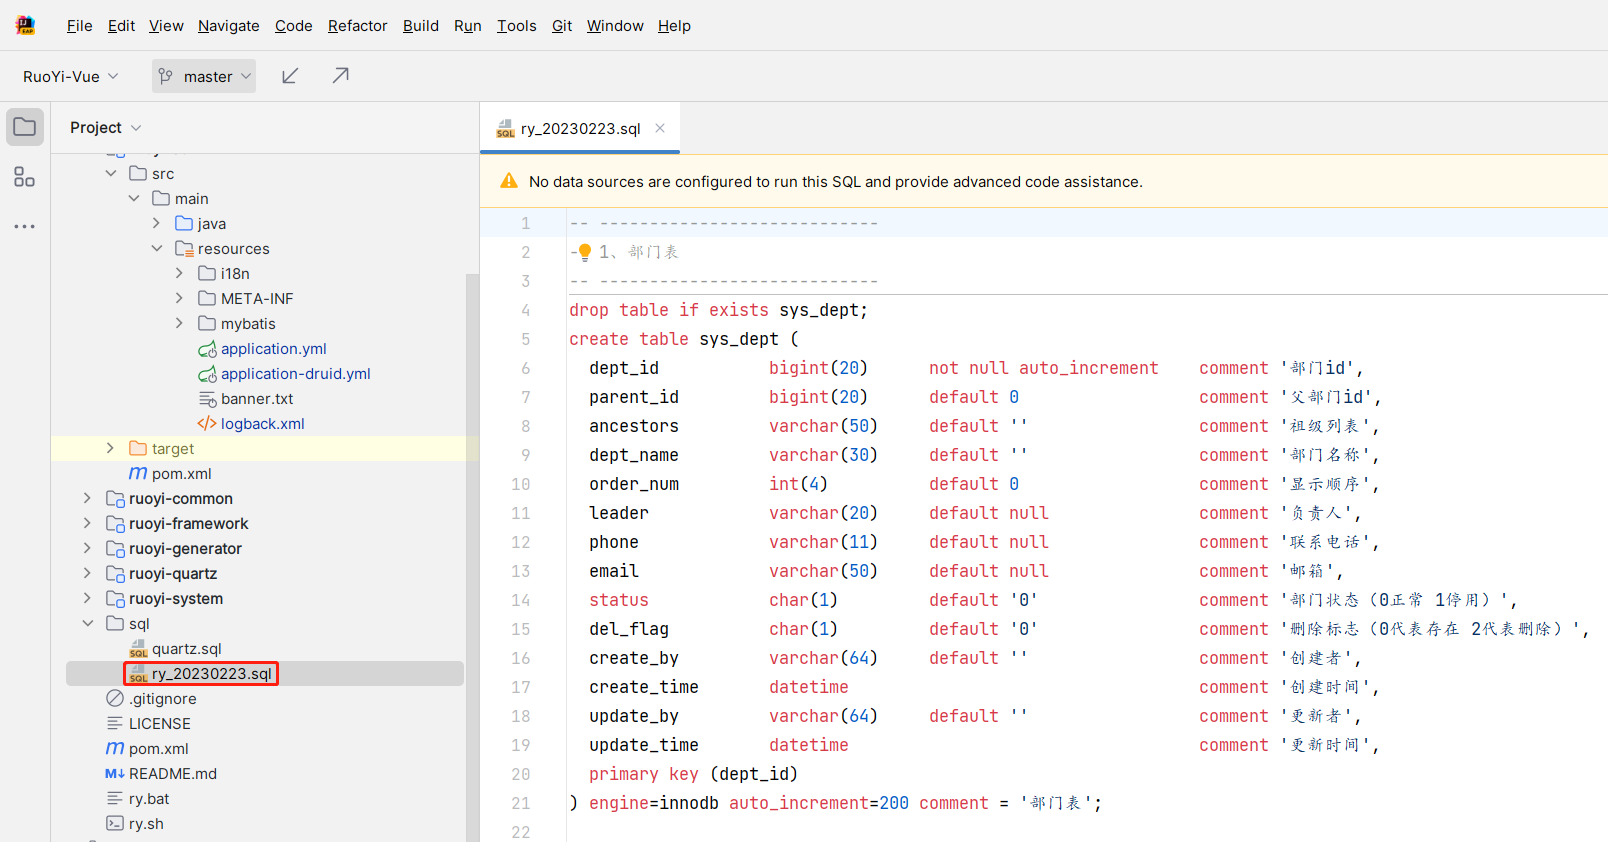Click the More tool windows ellipsis icon
1608x842 pixels.
point(25,227)
